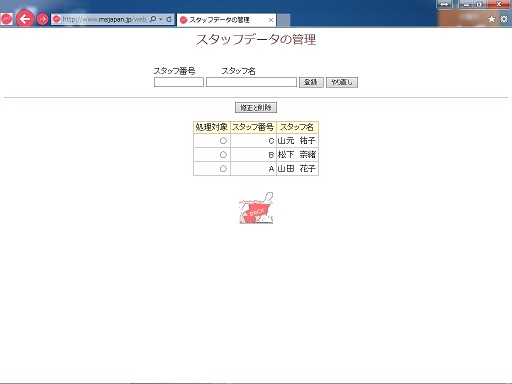Open a new blank tab

(283, 20)
